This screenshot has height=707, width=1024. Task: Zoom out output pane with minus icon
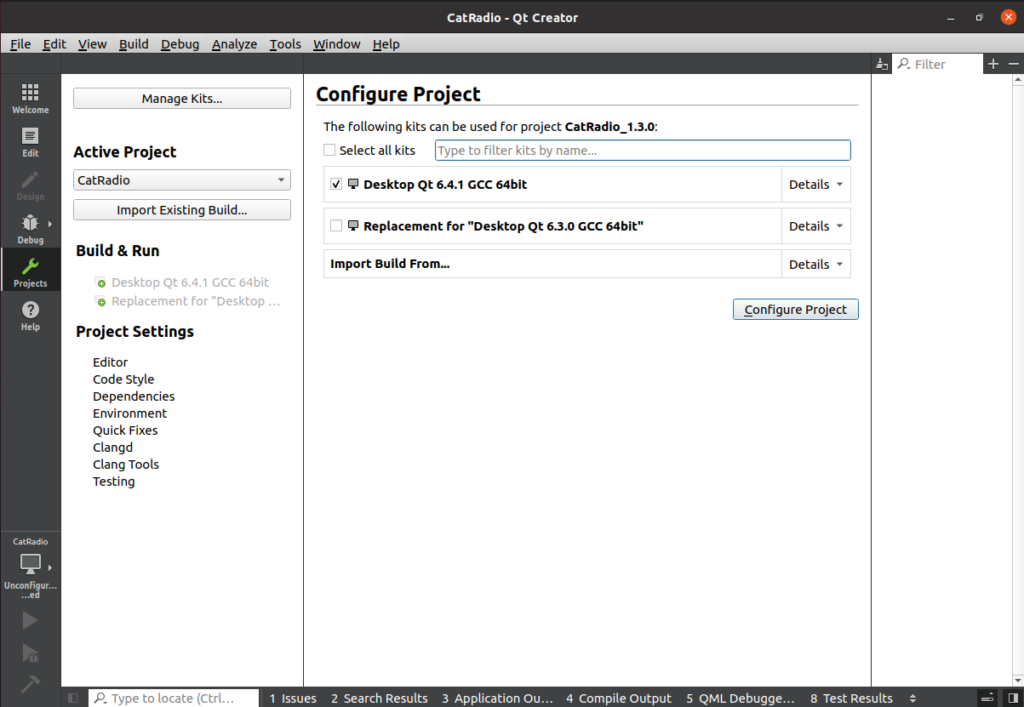pyautogui.click(x=1014, y=63)
